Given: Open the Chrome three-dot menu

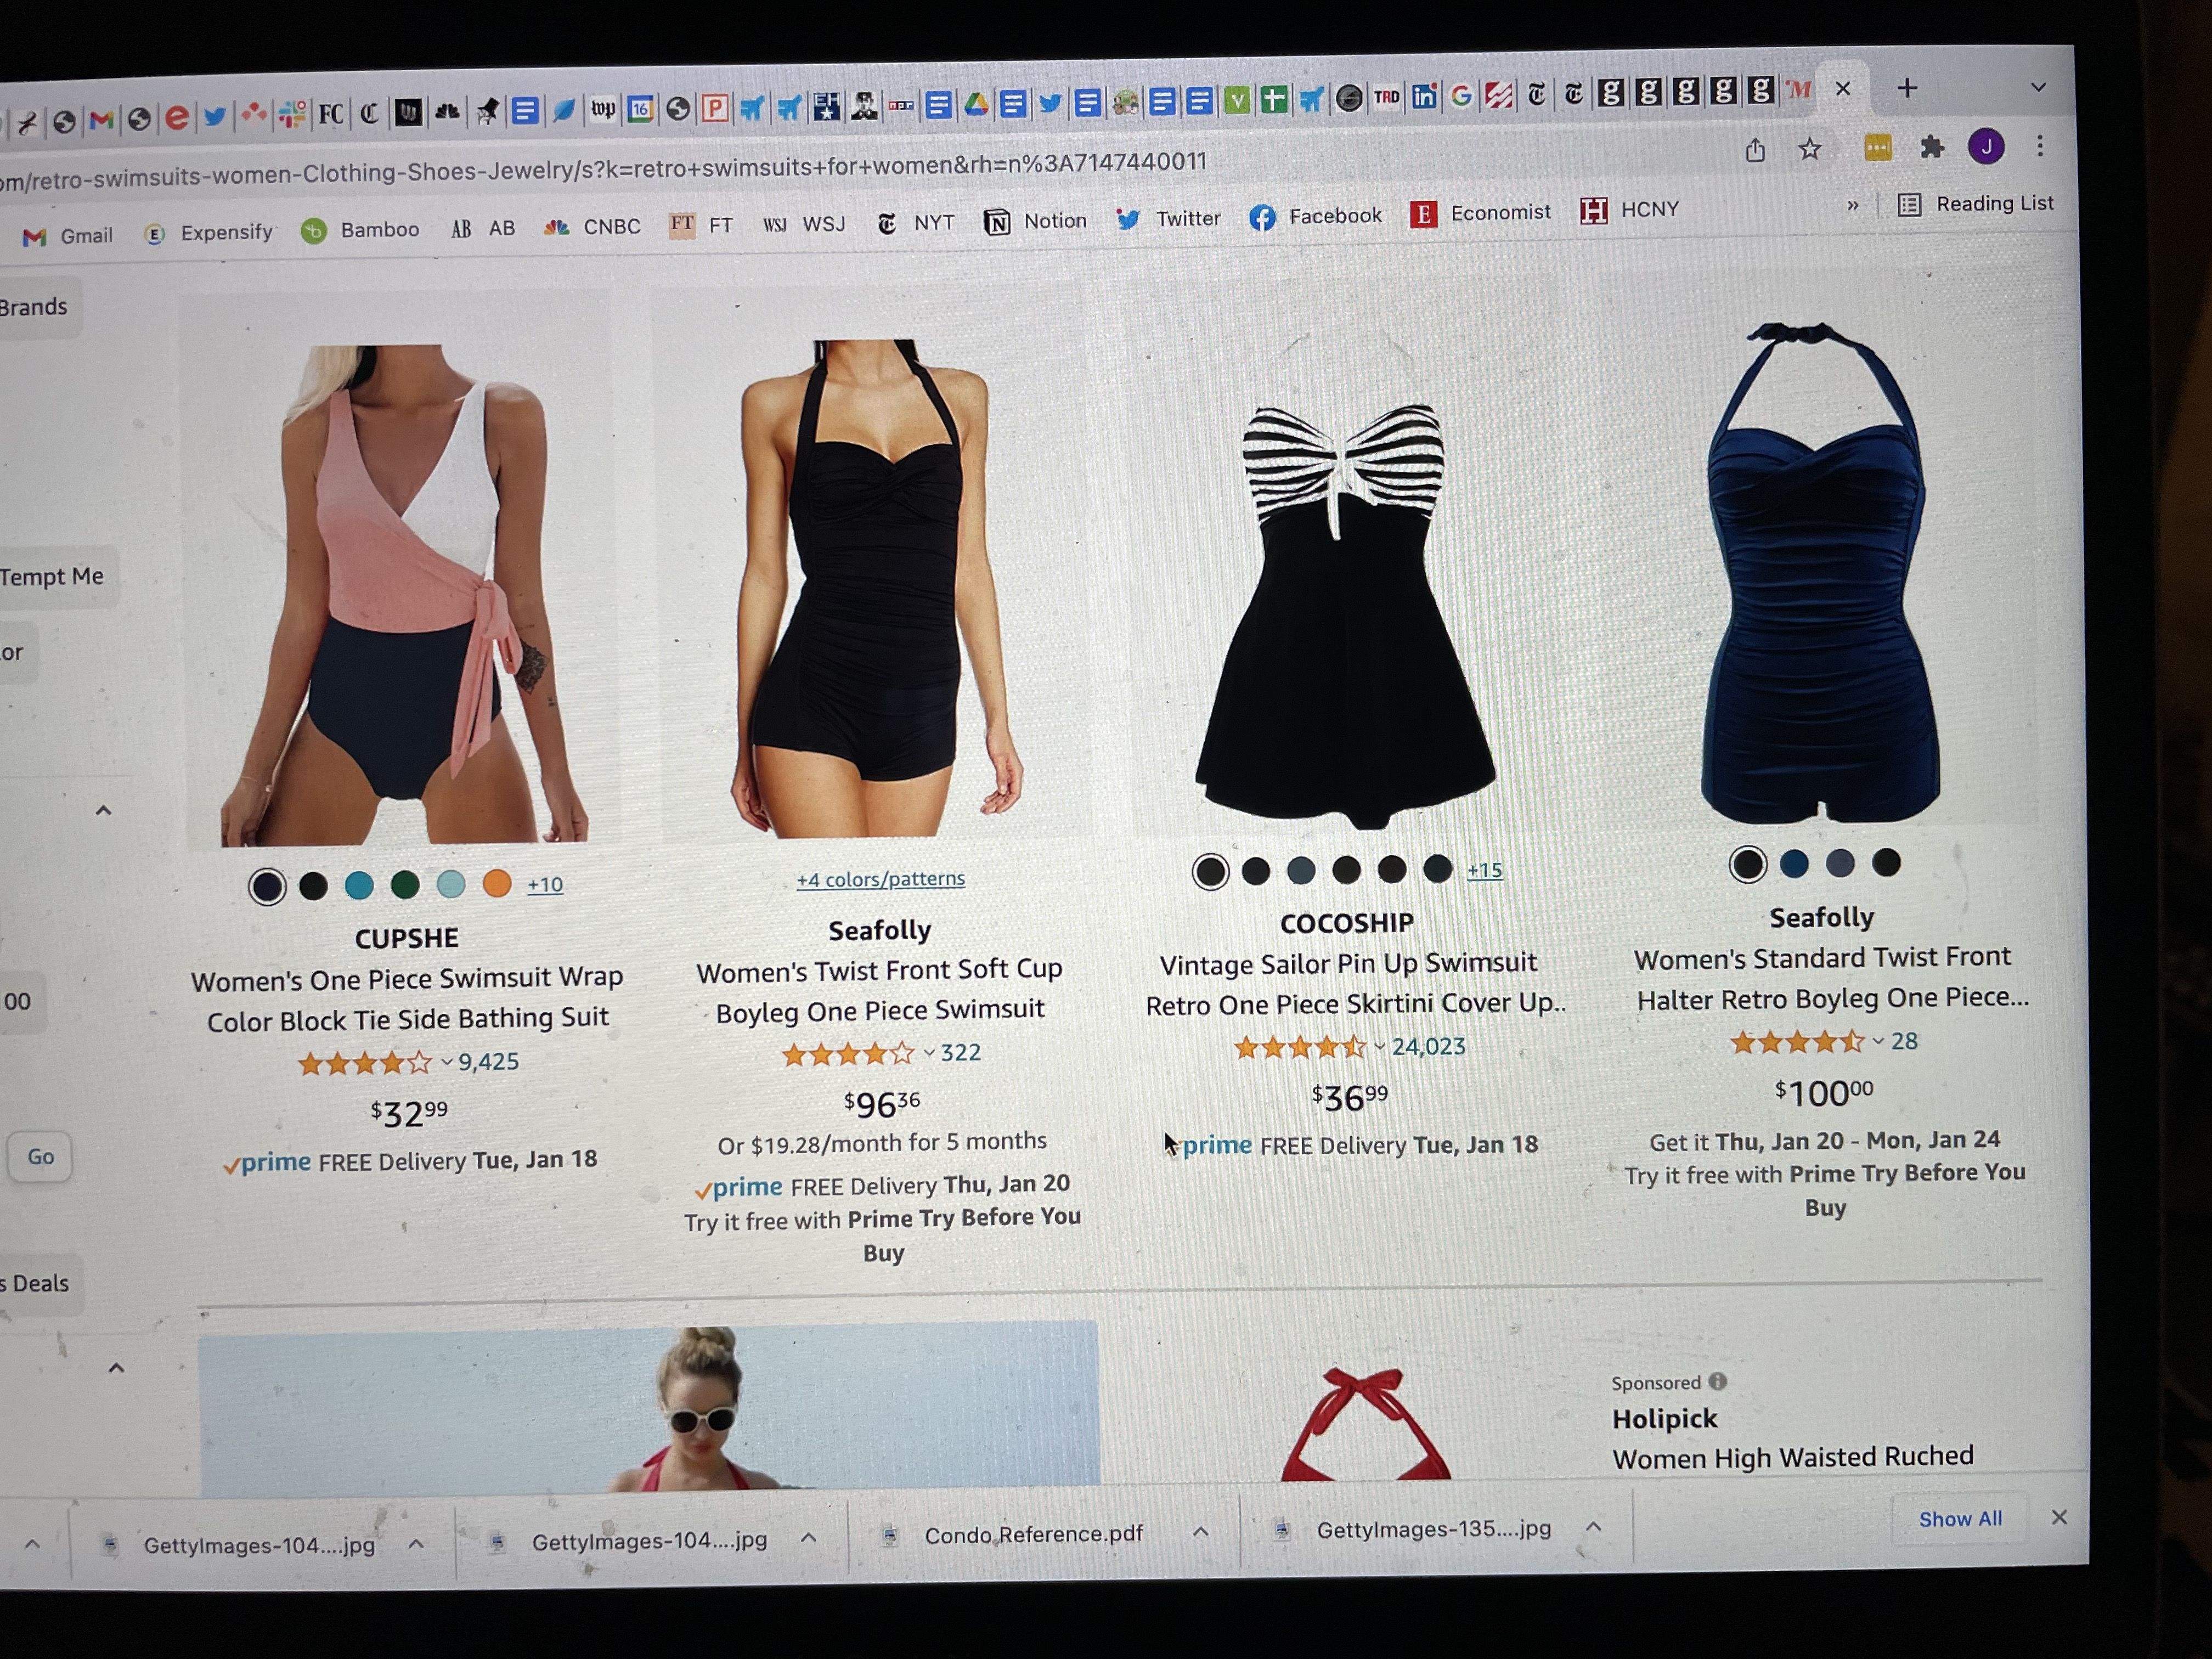Looking at the screenshot, I should (x=2040, y=146).
